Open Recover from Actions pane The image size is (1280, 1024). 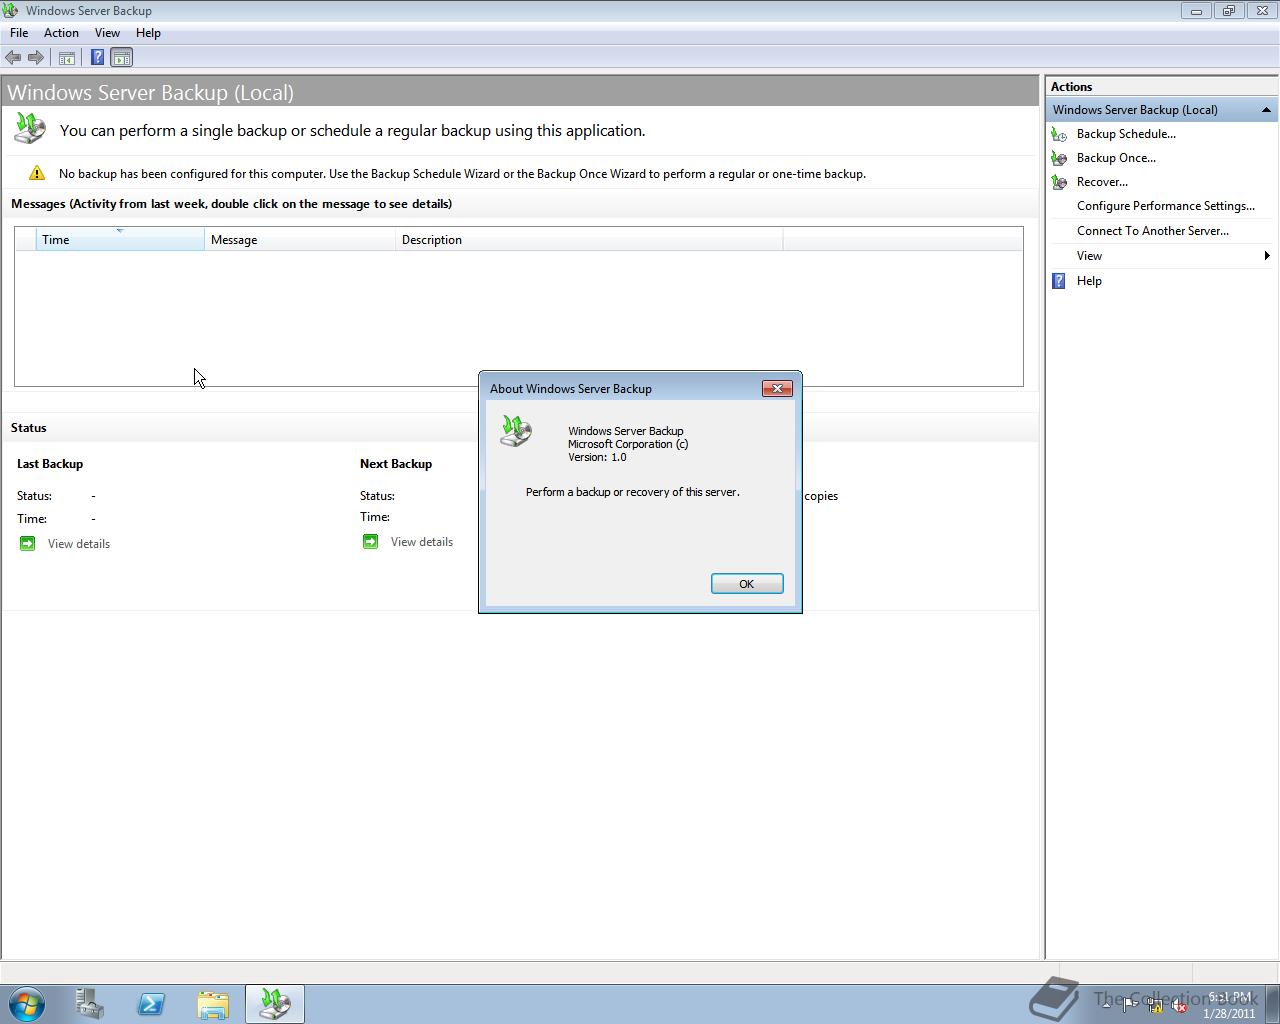[1102, 182]
